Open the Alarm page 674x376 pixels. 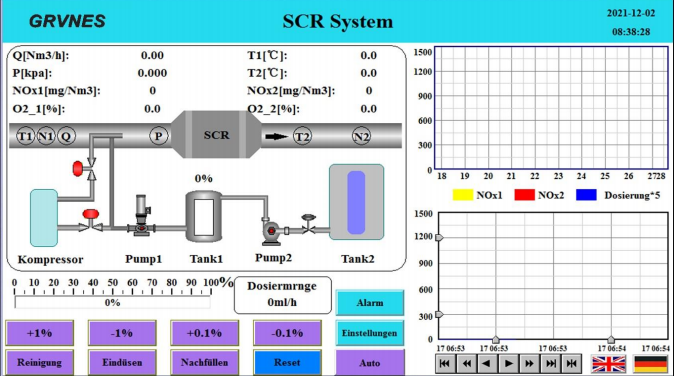tap(370, 303)
